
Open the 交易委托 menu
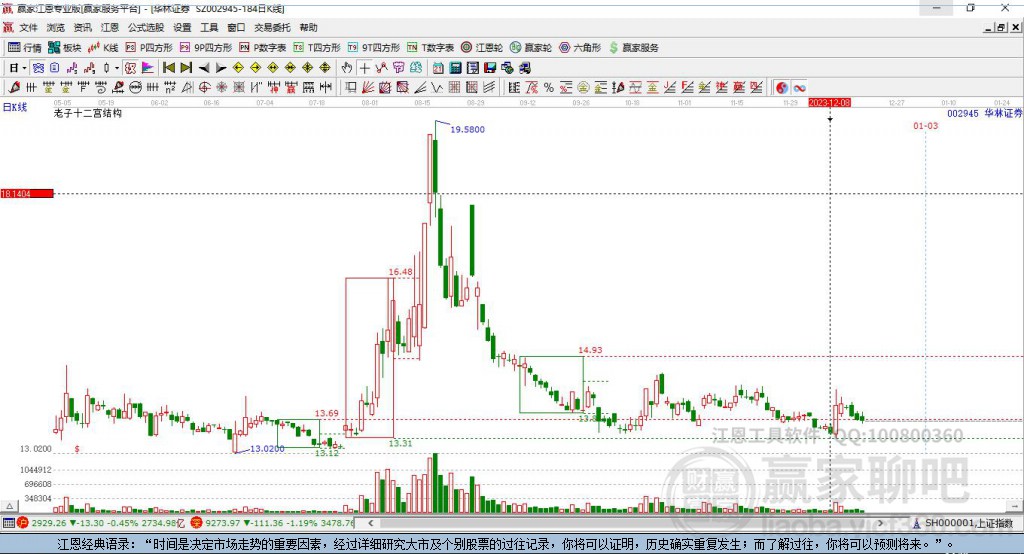coord(272,27)
